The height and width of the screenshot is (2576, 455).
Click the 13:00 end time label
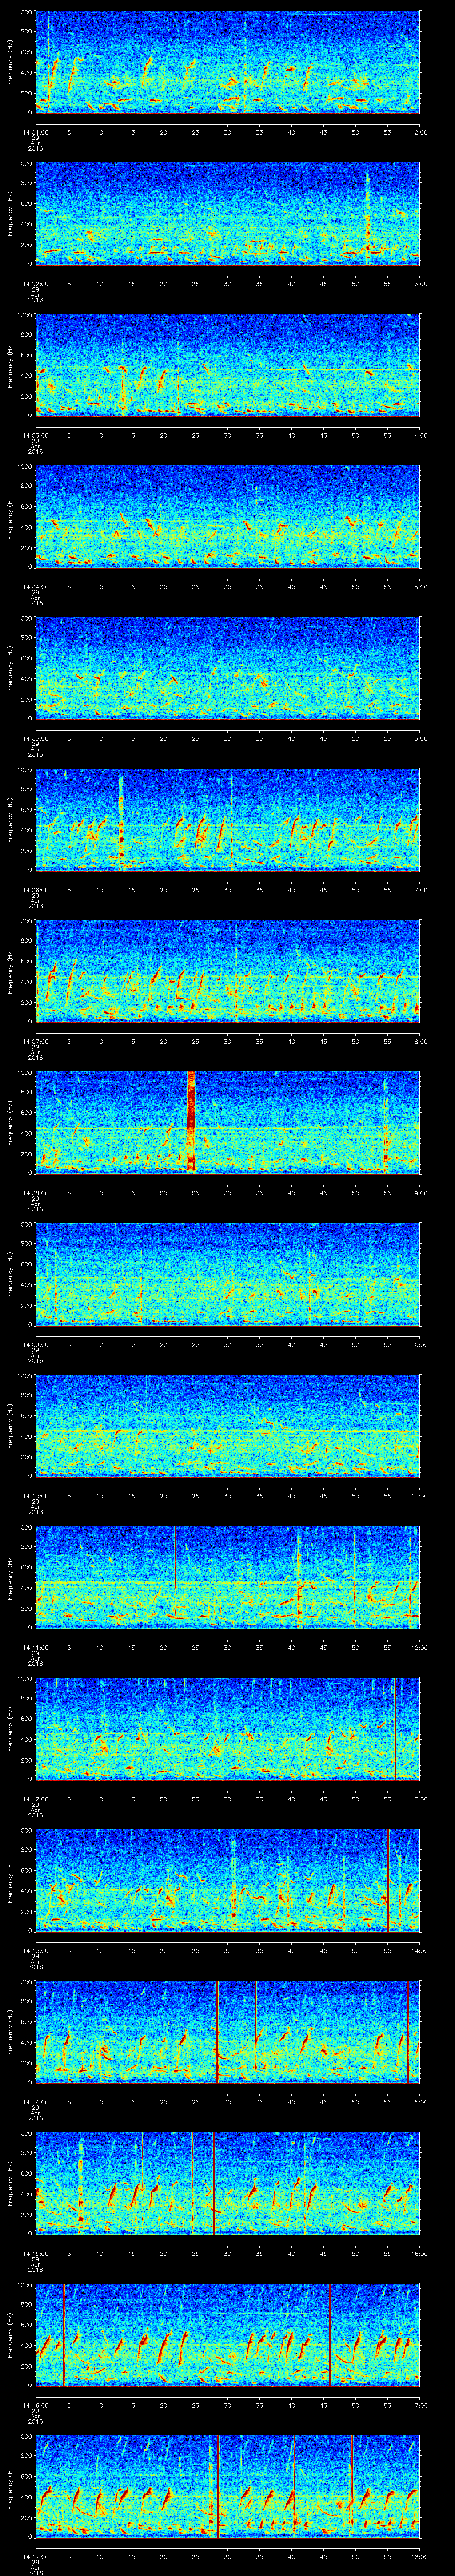(419, 1798)
